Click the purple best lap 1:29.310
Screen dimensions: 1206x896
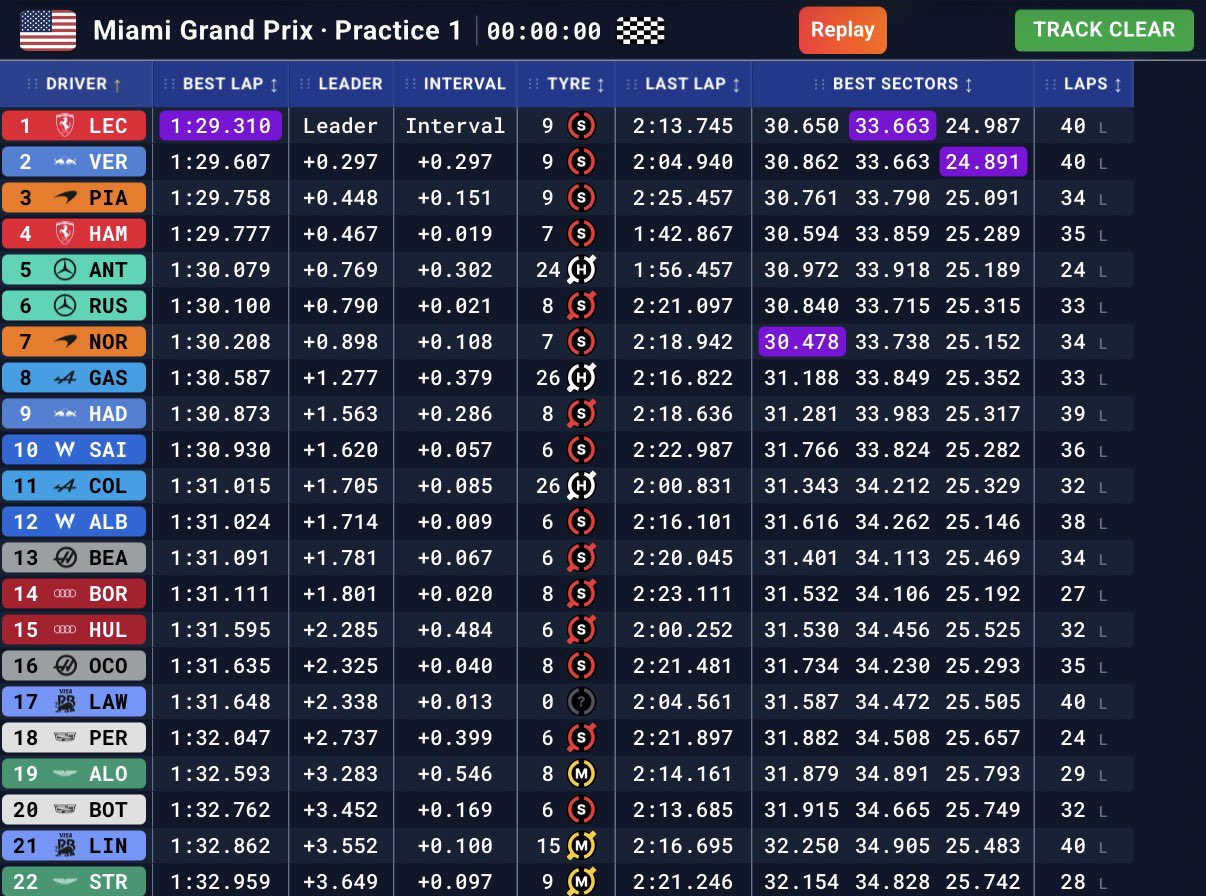click(x=221, y=126)
